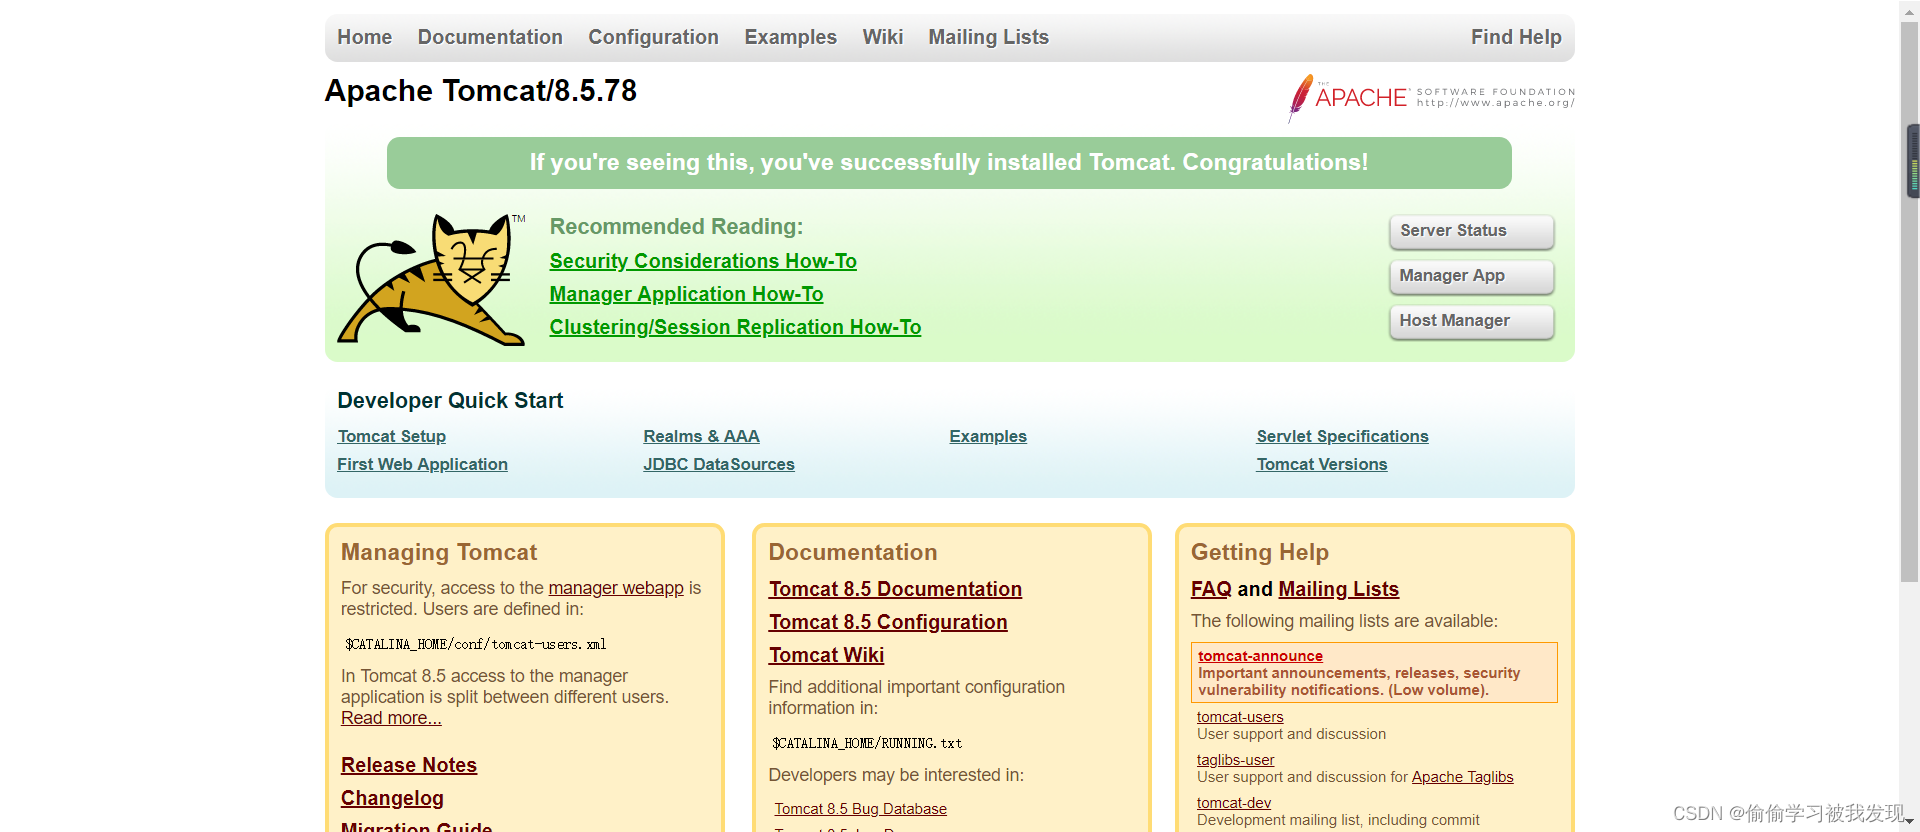Follow the Apache Taglibs link
Screen dimensions: 1920x832
pyautogui.click(x=1462, y=777)
